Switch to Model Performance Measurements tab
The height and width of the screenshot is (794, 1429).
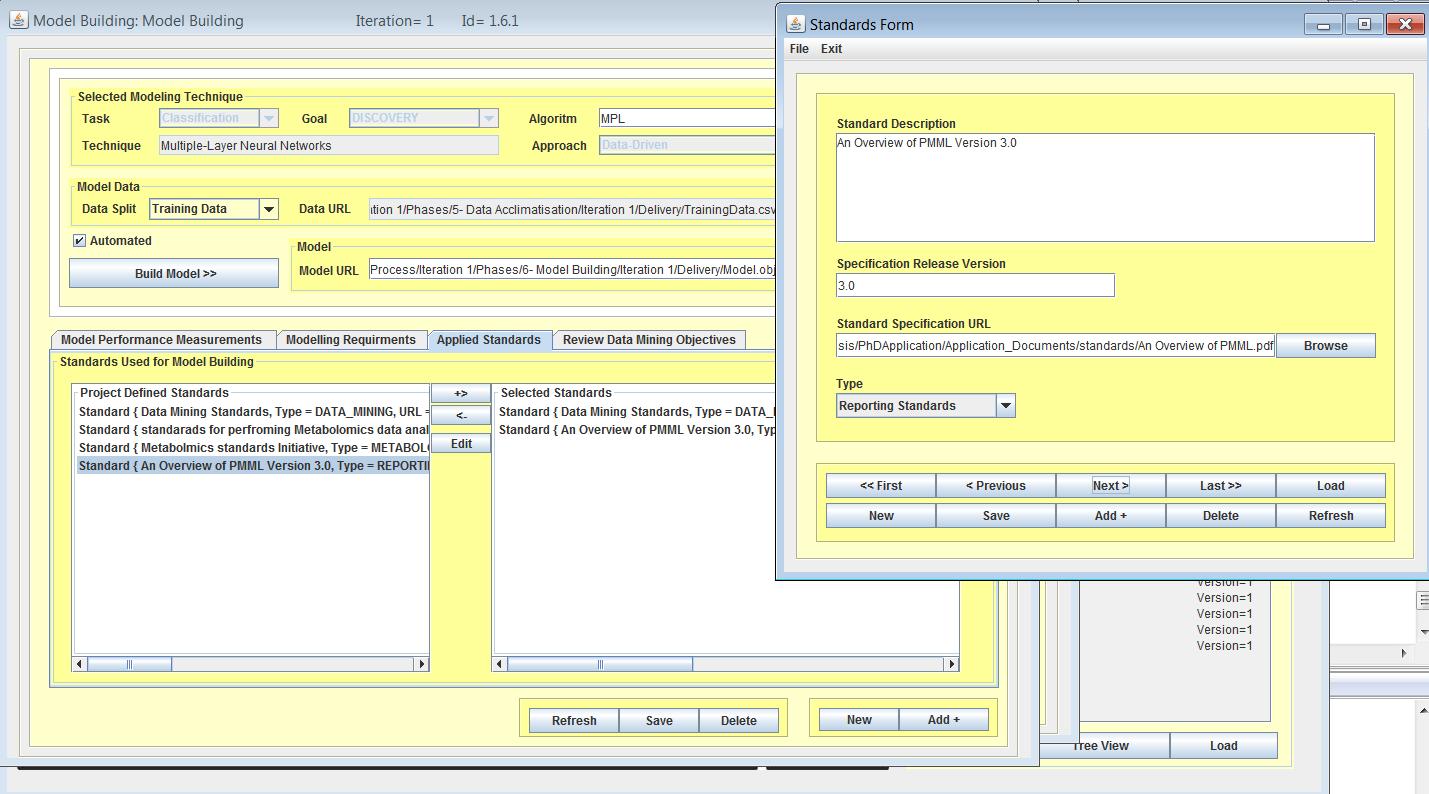click(x=161, y=340)
